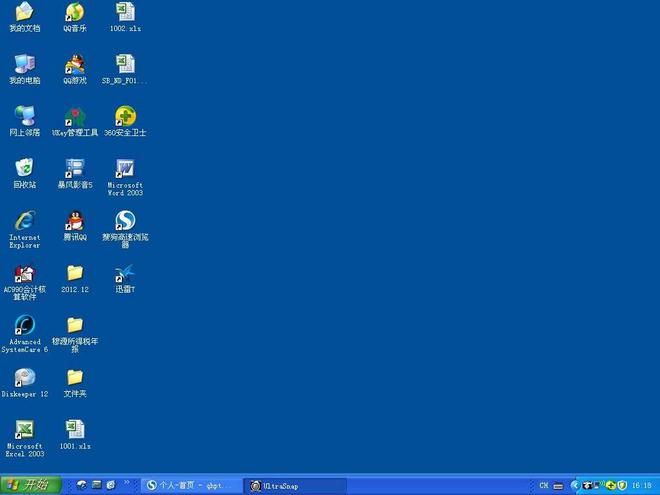
Task: Expand the hidden system tray icons arrow
Action: [575, 485]
